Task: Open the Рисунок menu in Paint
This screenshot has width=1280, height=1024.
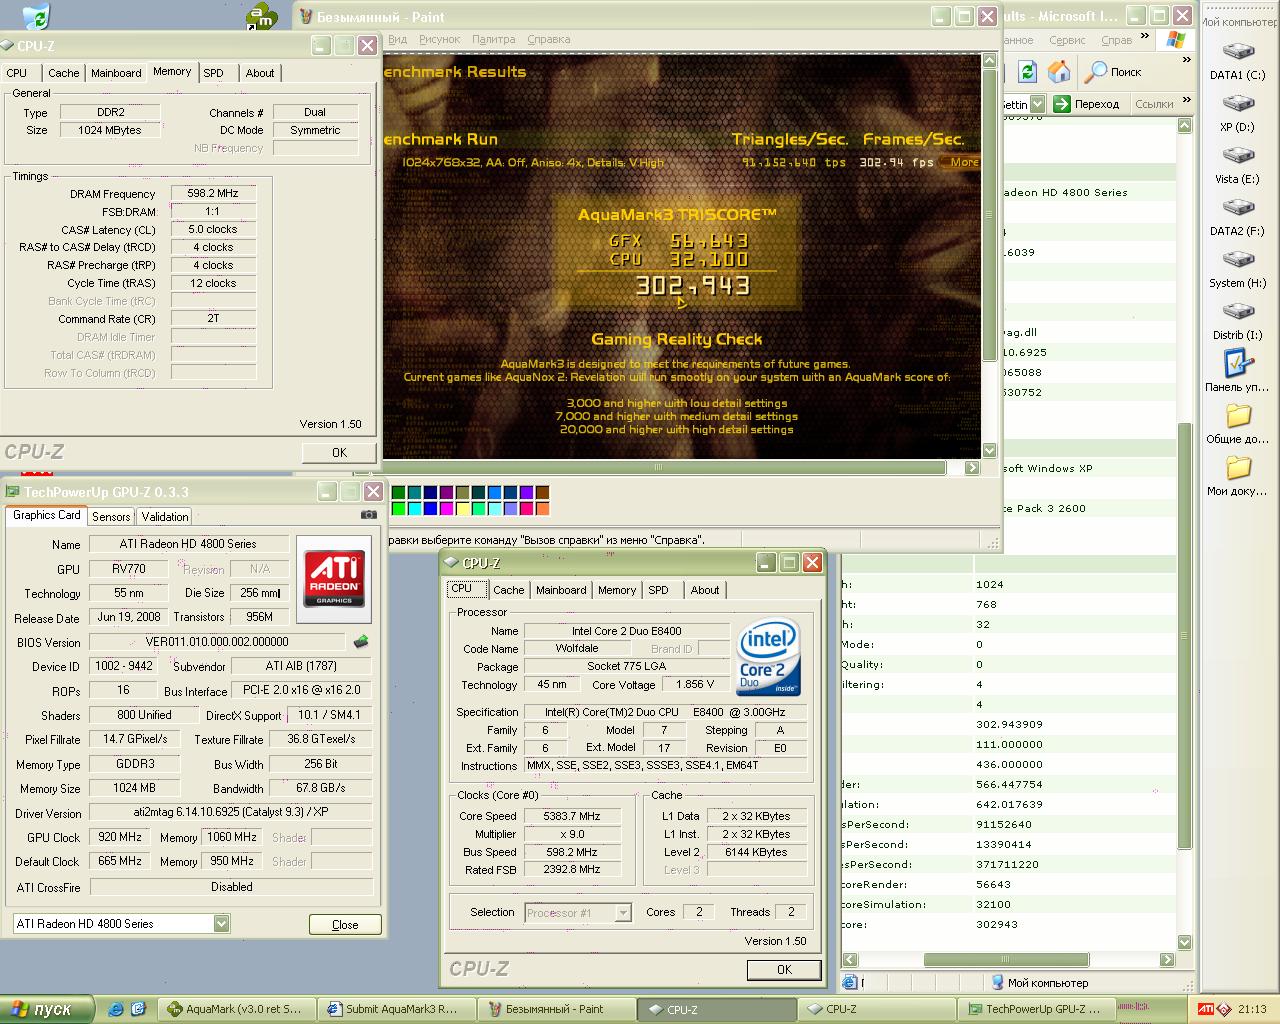Action: point(440,39)
